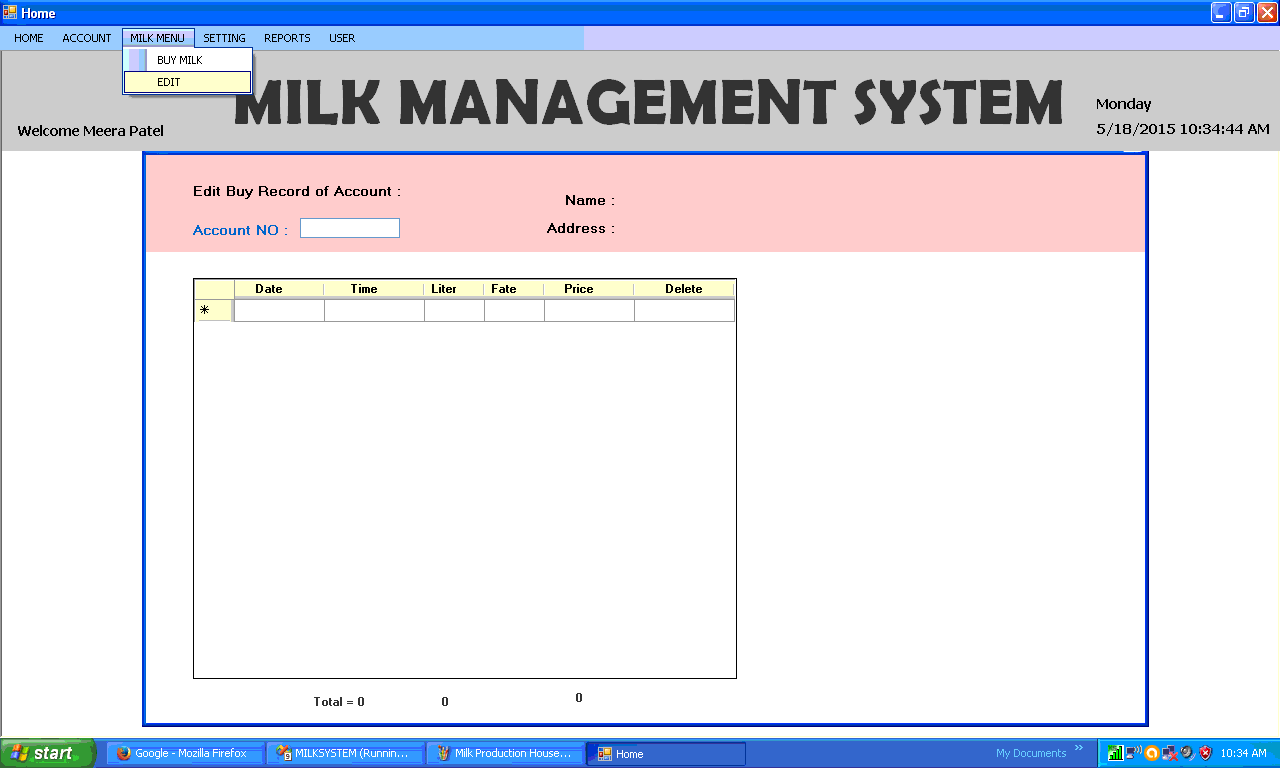The width and height of the screenshot is (1280, 768).
Task: Click the HOME menu item
Action: click(29, 38)
